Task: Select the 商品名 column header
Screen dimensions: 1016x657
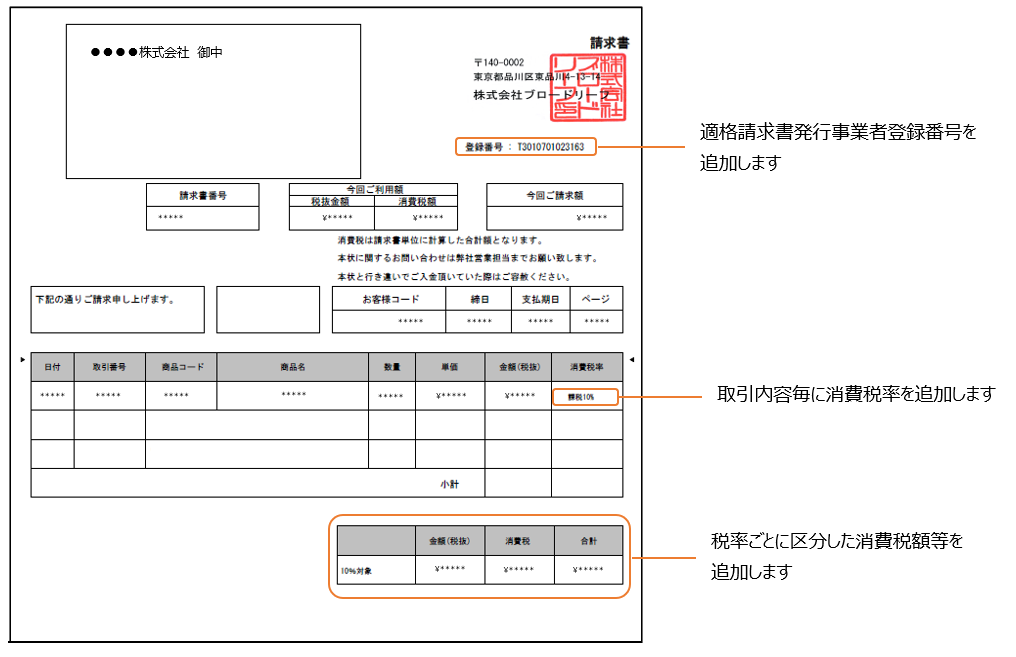Action: [292, 367]
